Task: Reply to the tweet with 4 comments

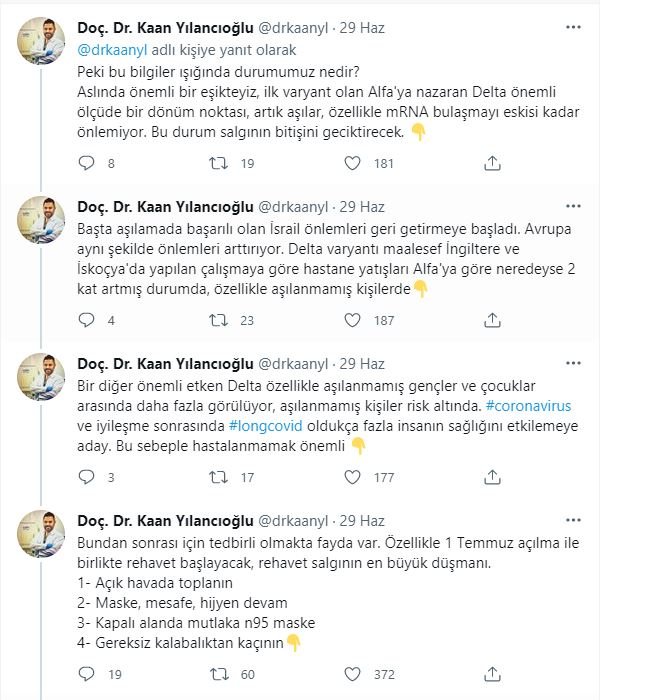Action: pyautogui.click(x=86, y=320)
